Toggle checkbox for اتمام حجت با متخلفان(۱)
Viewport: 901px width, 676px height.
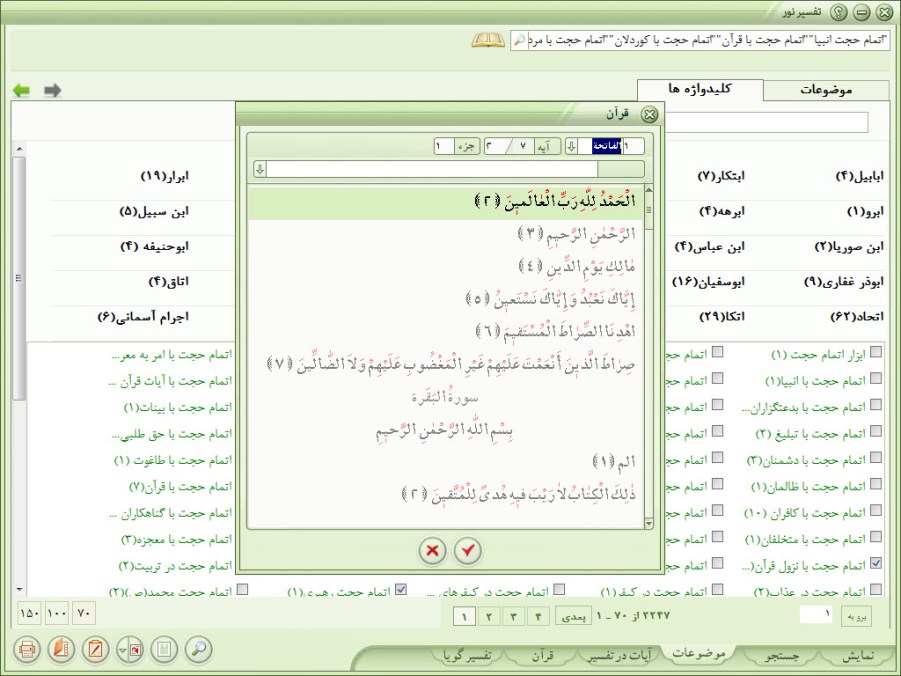[876, 537]
